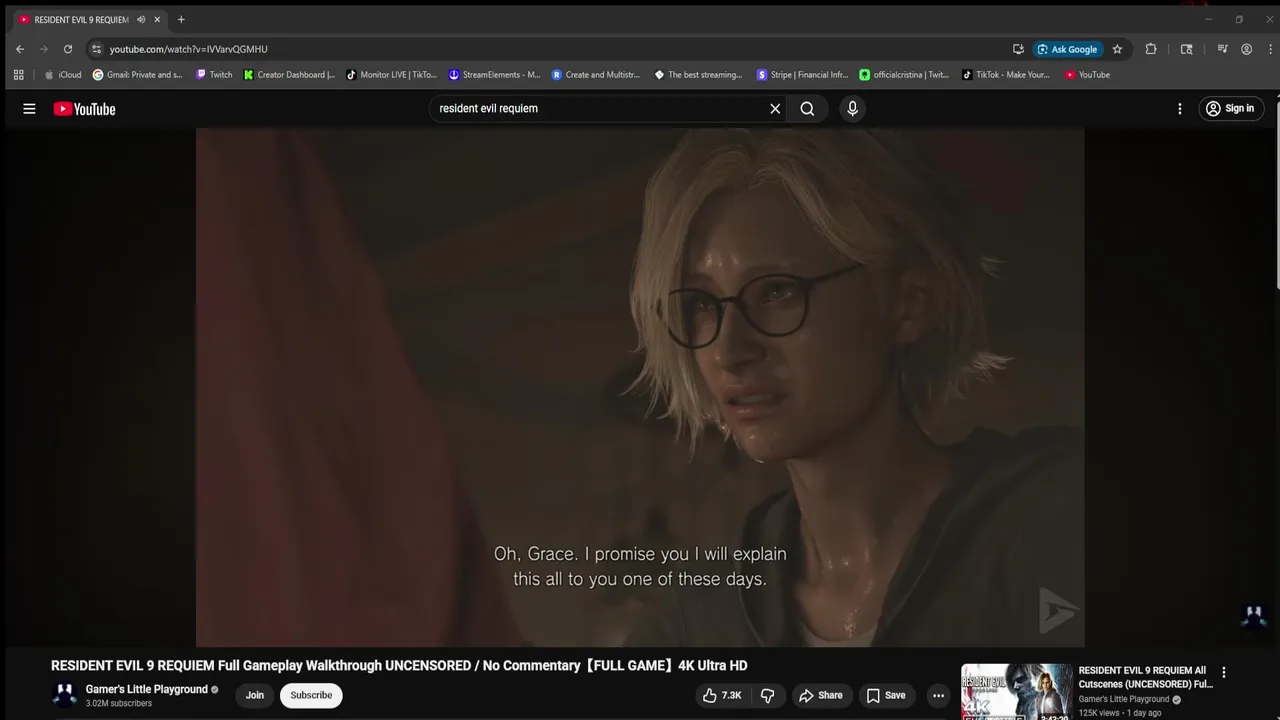
Task: Like the video with thumbs up
Action: point(721,696)
